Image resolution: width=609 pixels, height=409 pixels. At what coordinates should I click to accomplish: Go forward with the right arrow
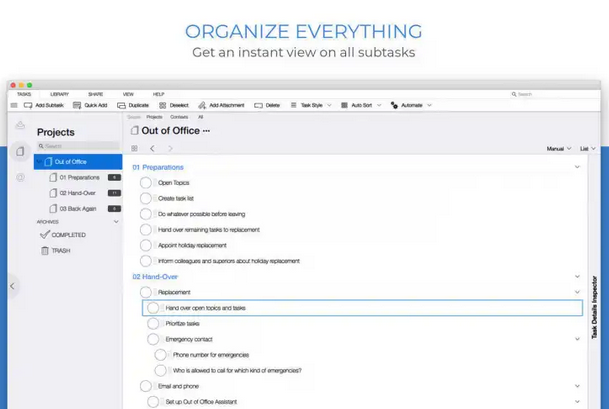[170, 148]
